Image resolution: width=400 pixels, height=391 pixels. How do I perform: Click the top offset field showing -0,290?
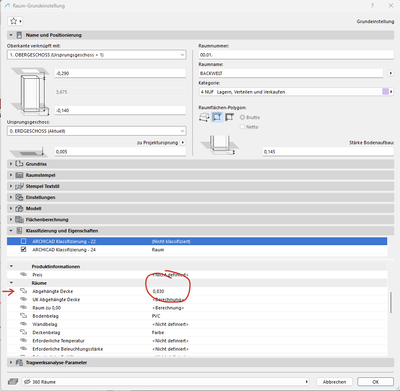coord(120,73)
